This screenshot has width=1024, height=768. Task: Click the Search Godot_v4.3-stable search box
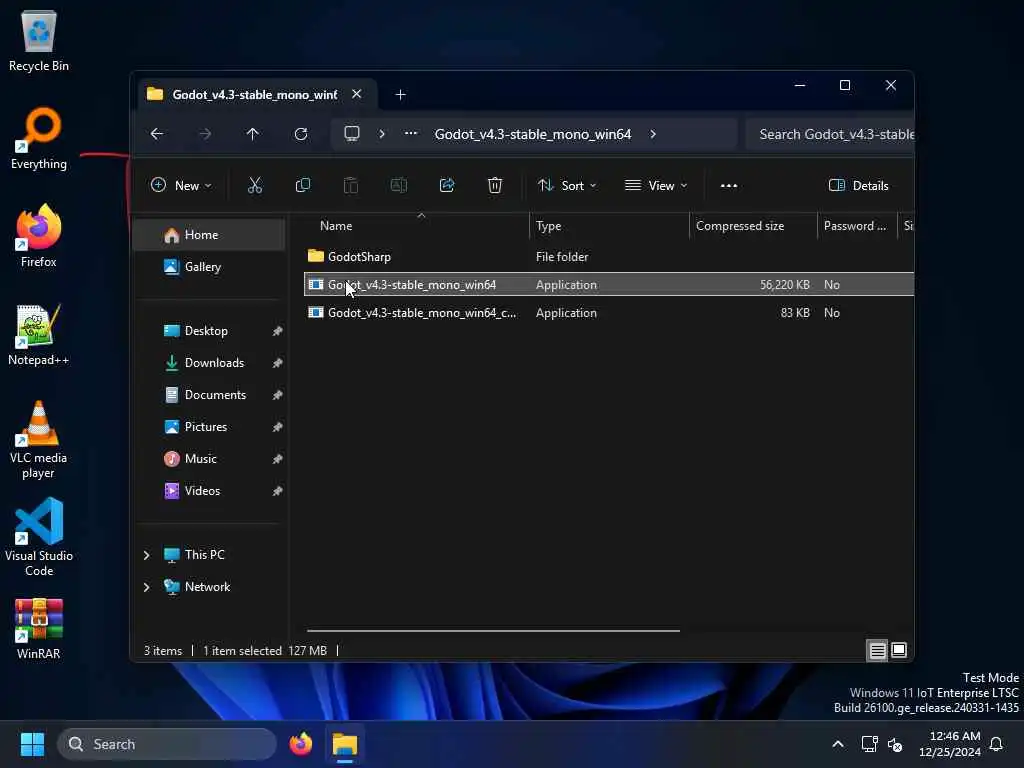(x=829, y=134)
